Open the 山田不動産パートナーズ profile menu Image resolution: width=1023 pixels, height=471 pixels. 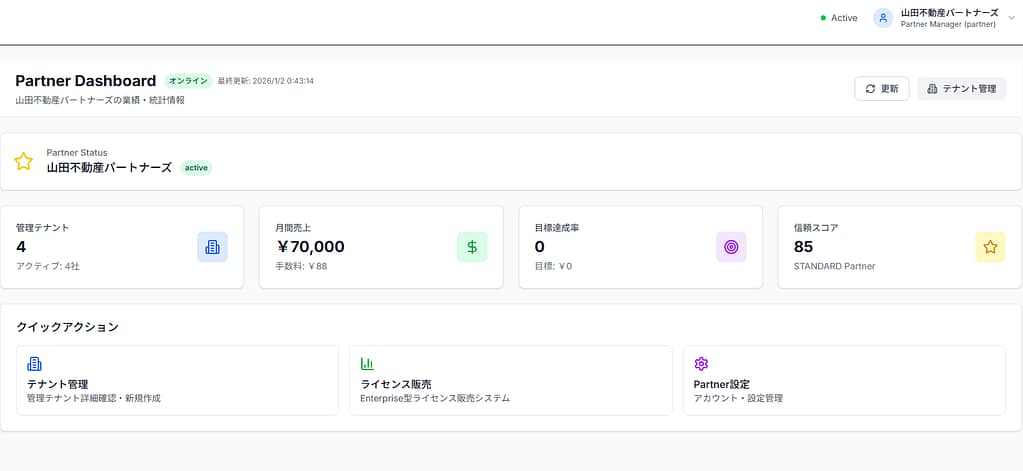click(948, 18)
